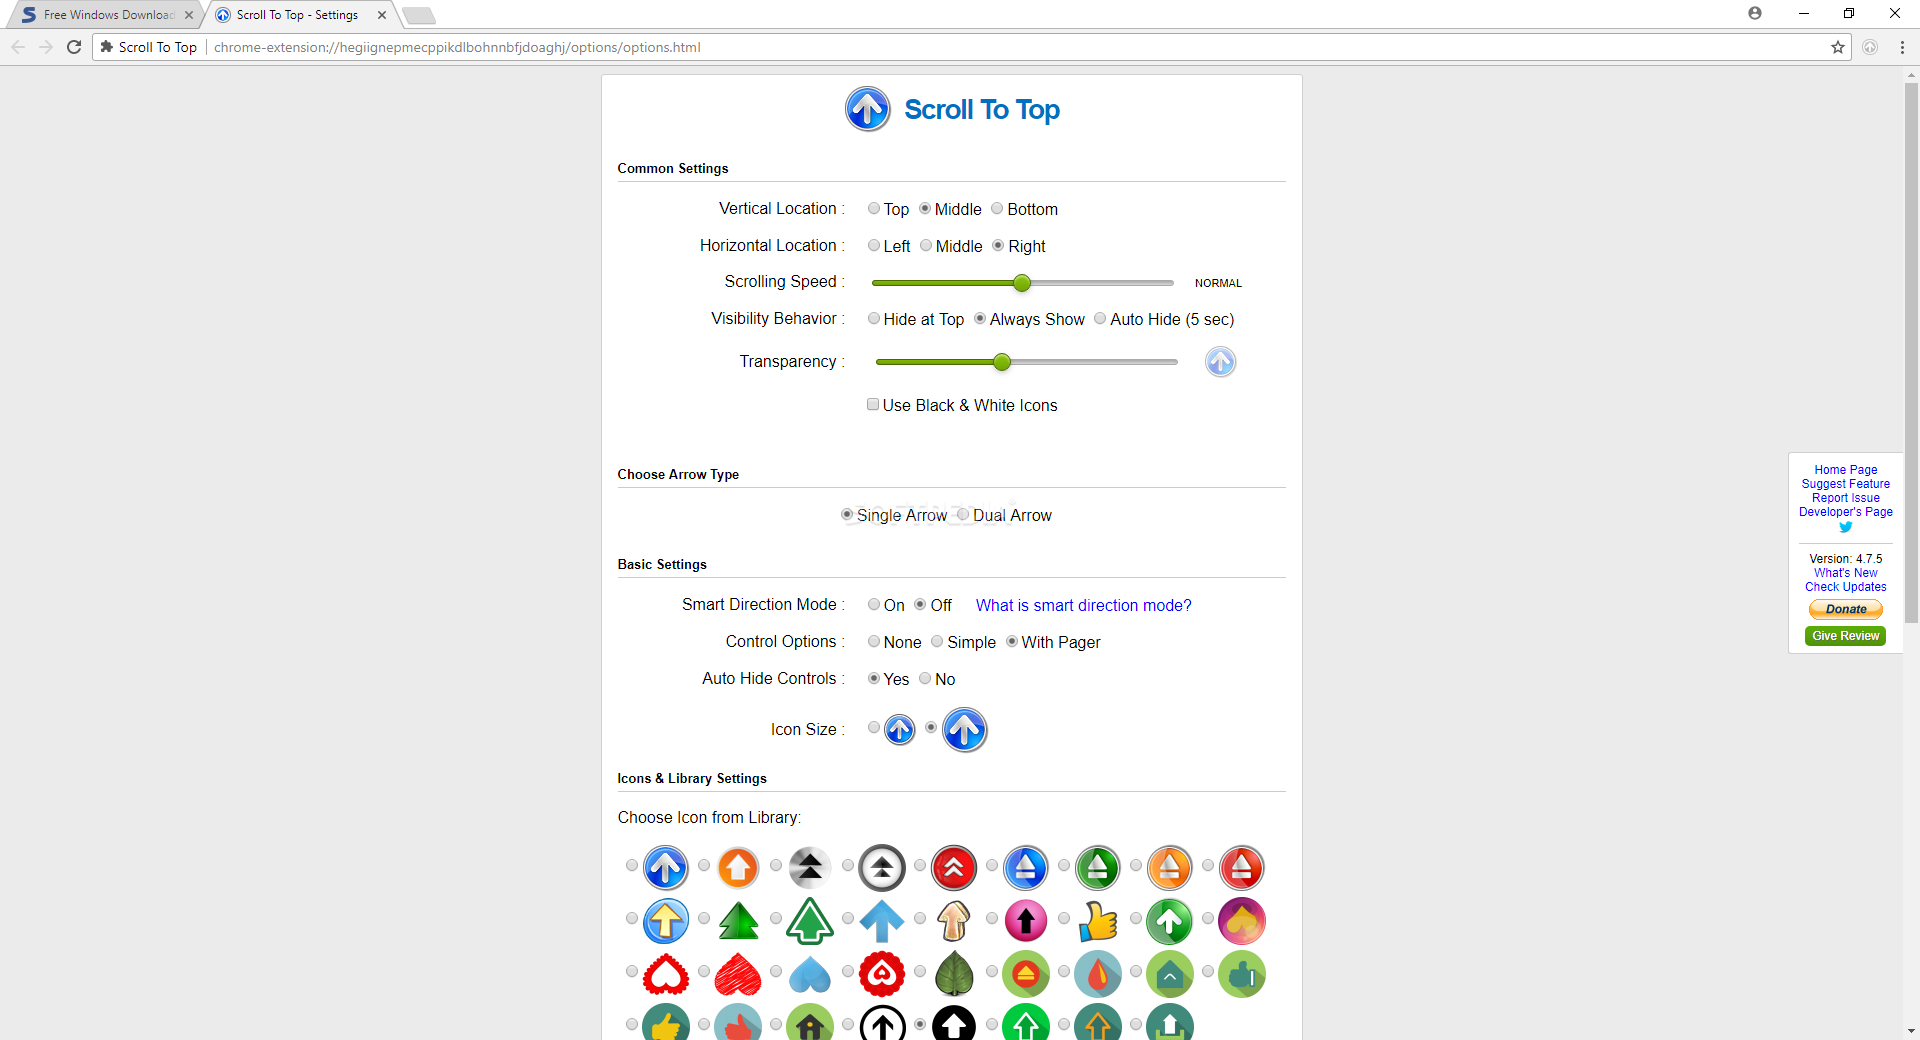Pick the mushroom-shaped arrow icon

point(954,921)
